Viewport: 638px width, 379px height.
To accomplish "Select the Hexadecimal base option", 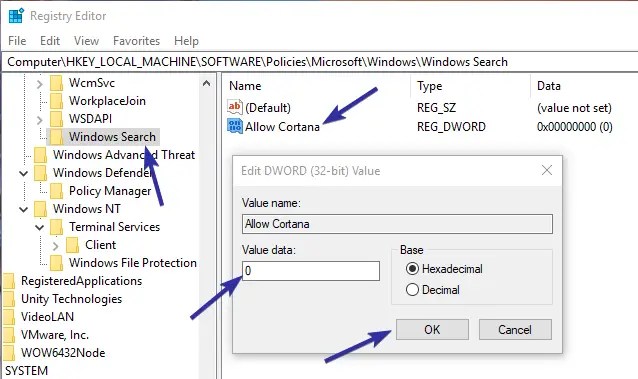I will point(444,269).
